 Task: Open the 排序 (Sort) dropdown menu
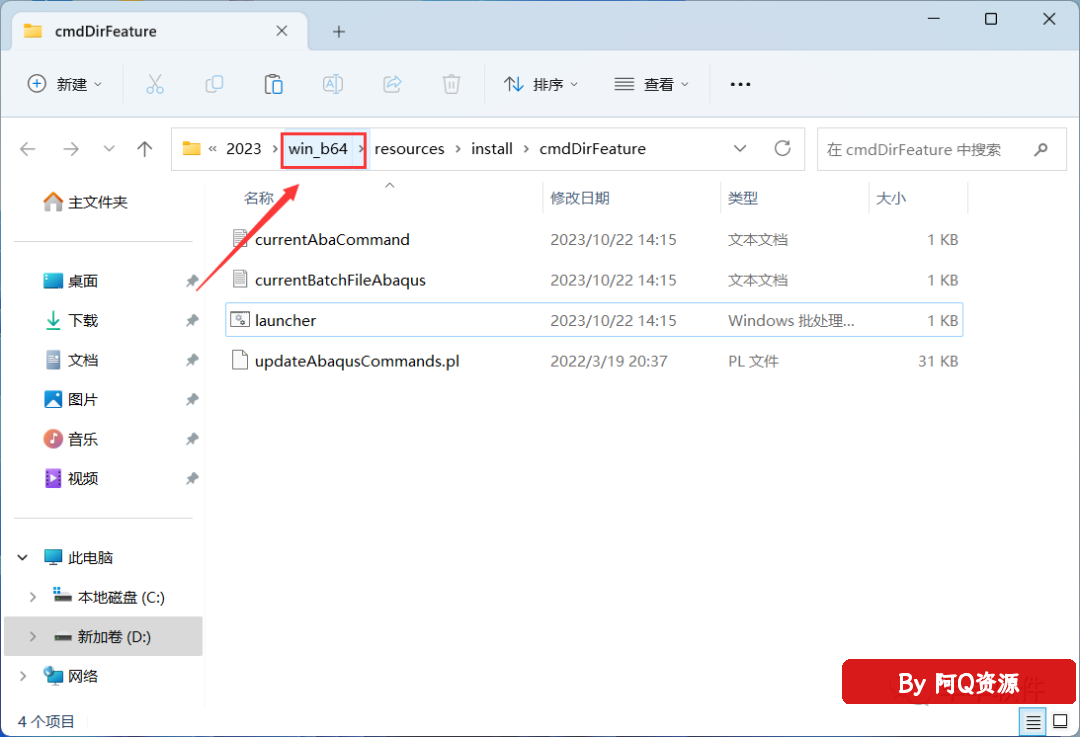click(x=541, y=85)
